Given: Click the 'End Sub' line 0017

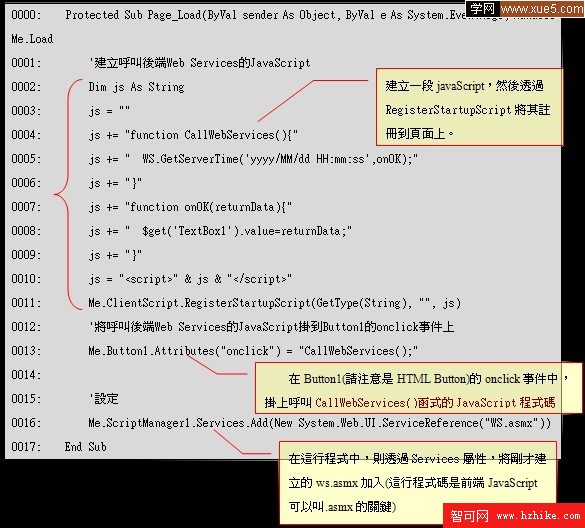Looking at the screenshot, I should (85, 447).
